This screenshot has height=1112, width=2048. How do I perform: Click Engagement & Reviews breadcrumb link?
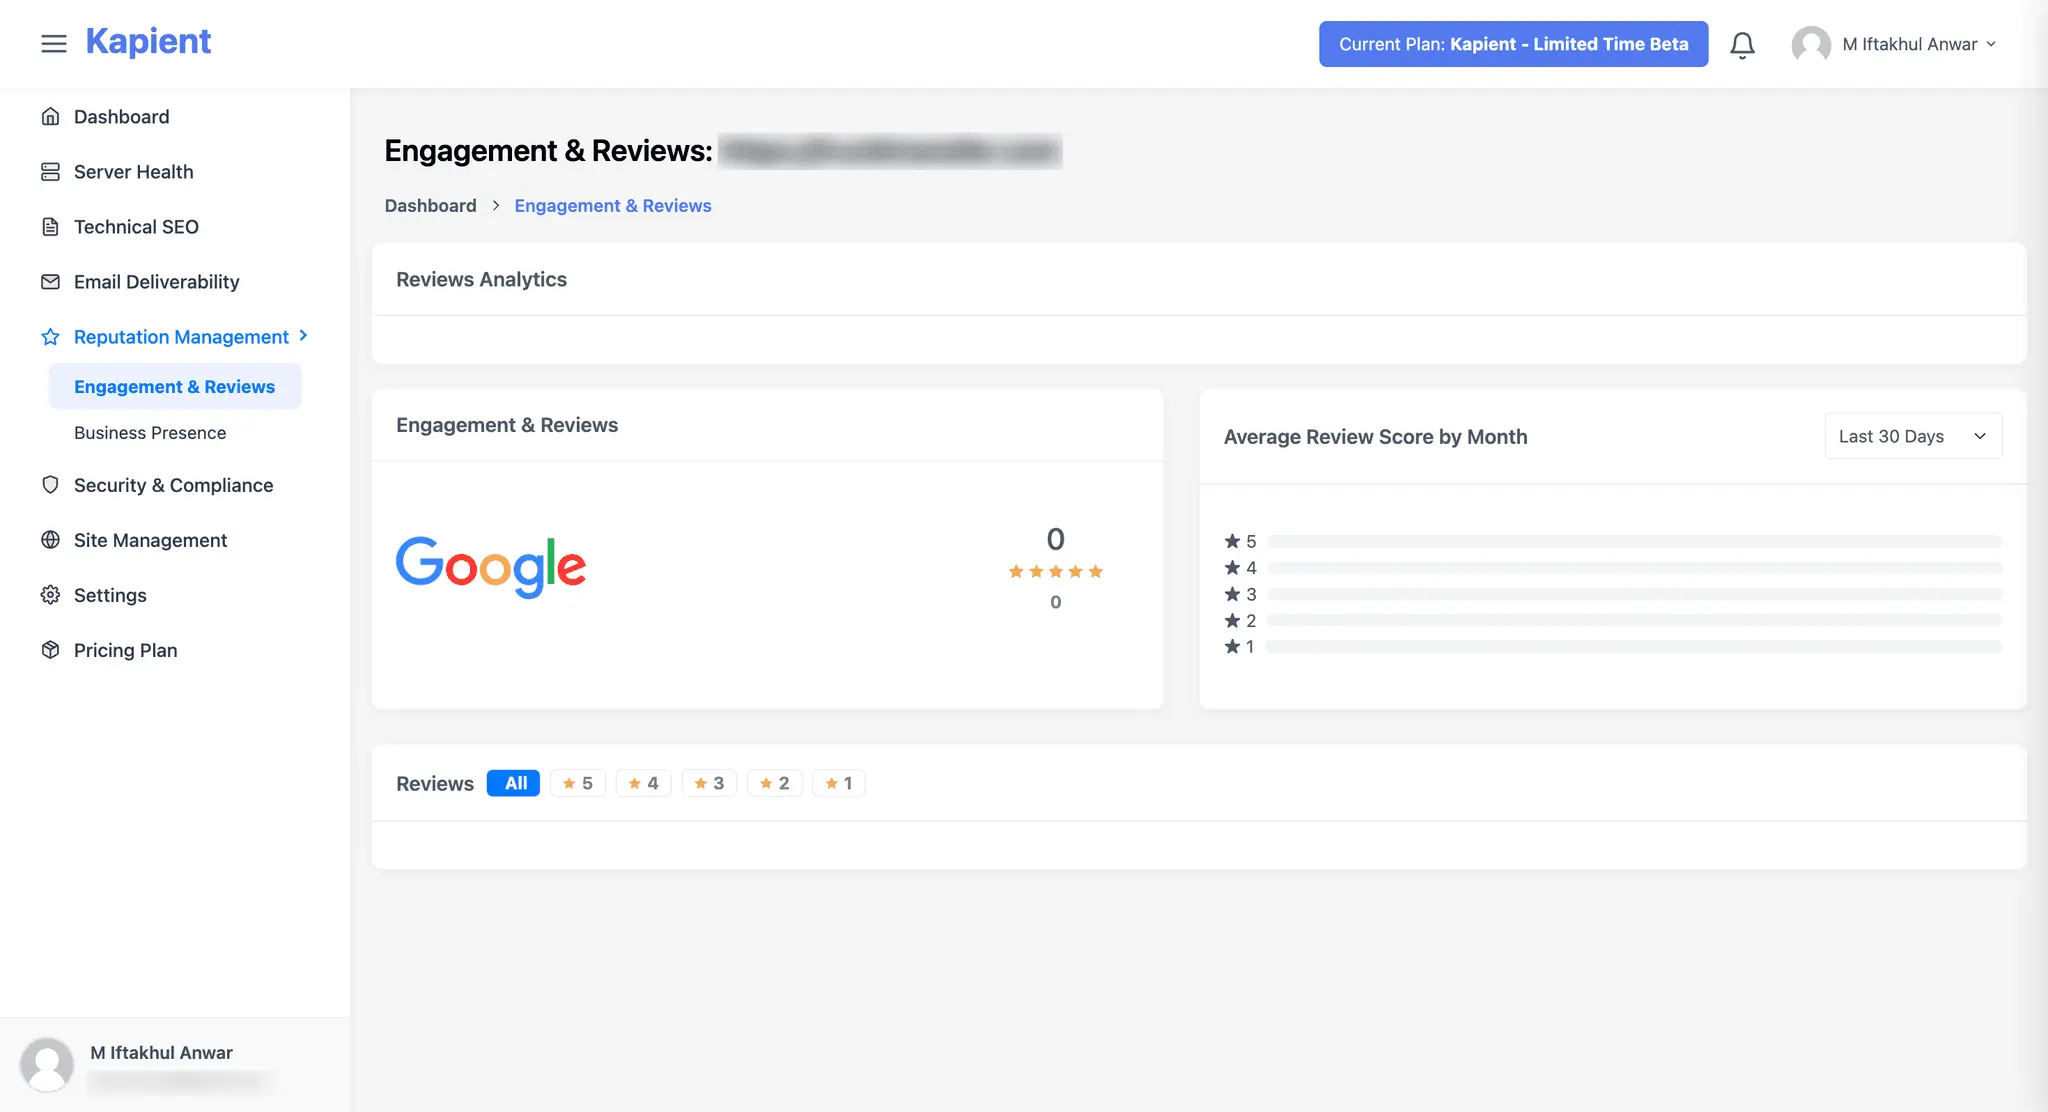(x=613, y=206)
